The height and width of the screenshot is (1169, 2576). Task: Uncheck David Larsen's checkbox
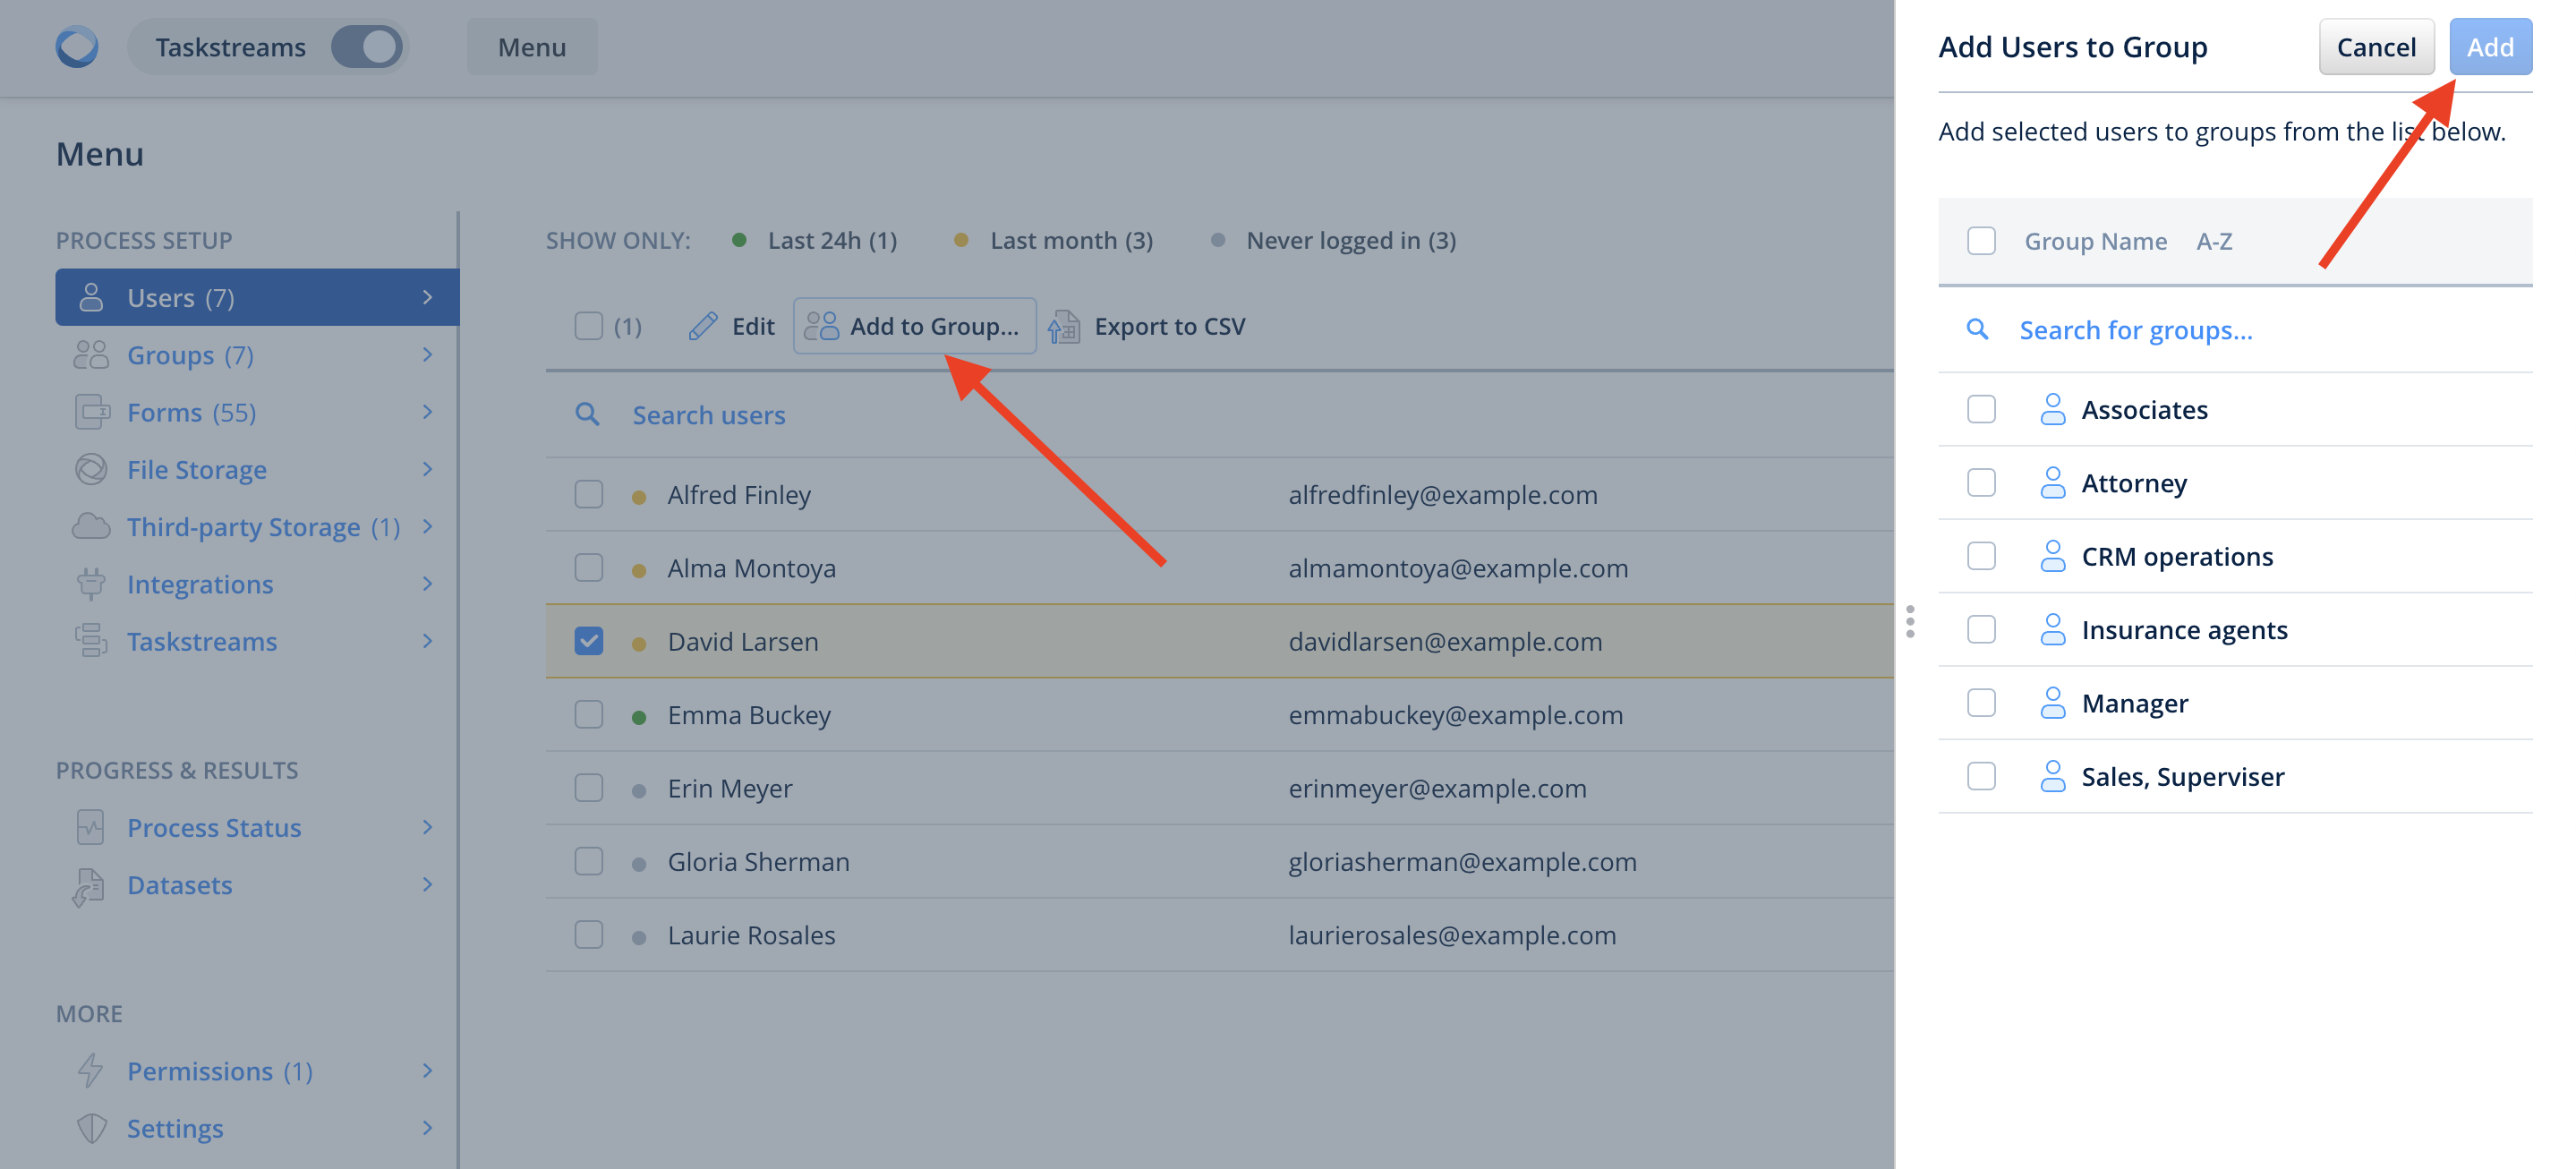(x=589, y=641)
